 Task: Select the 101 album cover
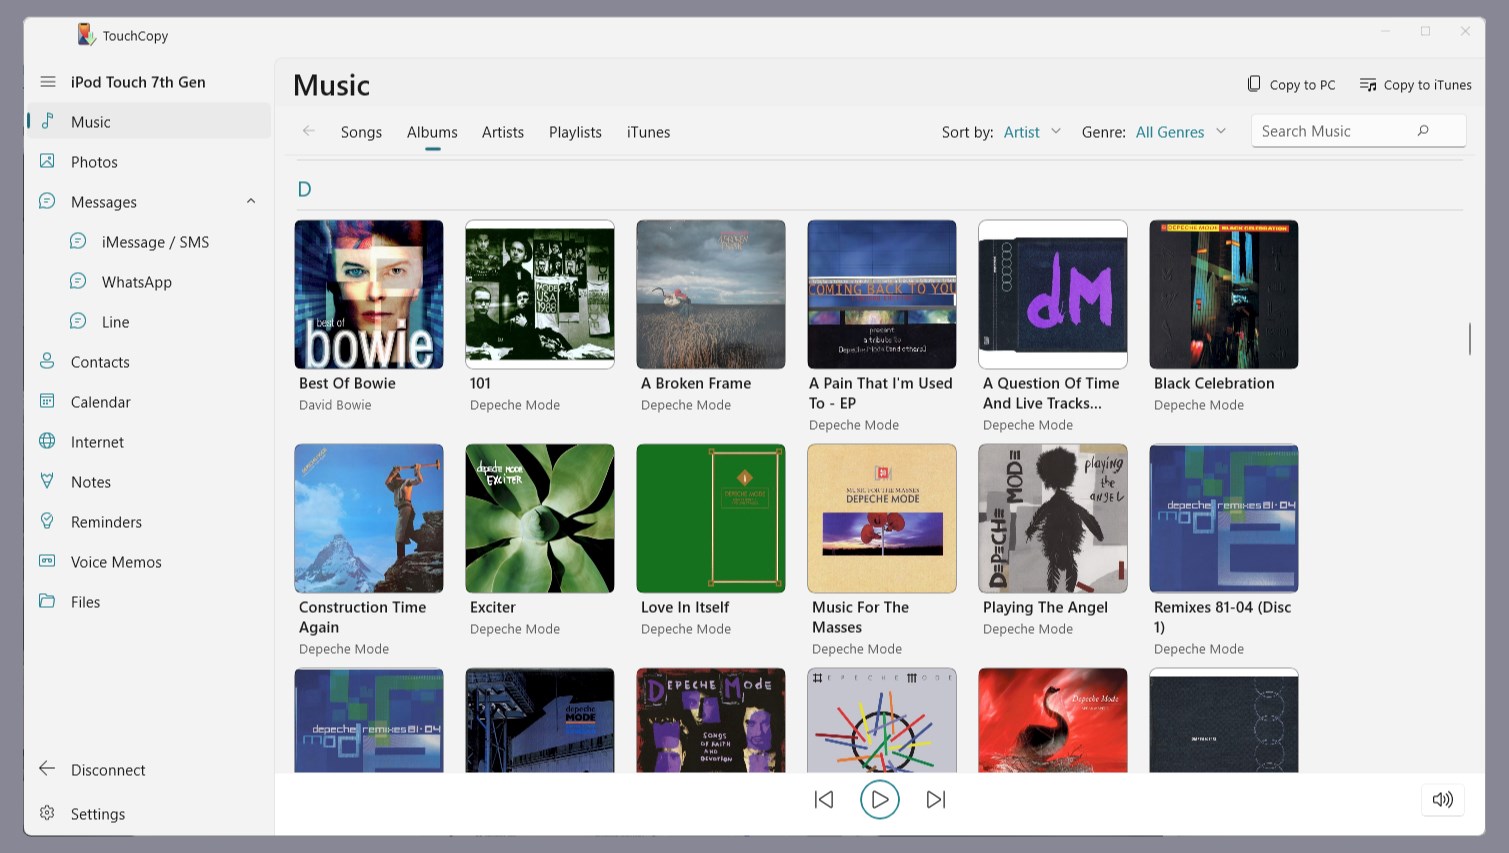click(540, 295)
